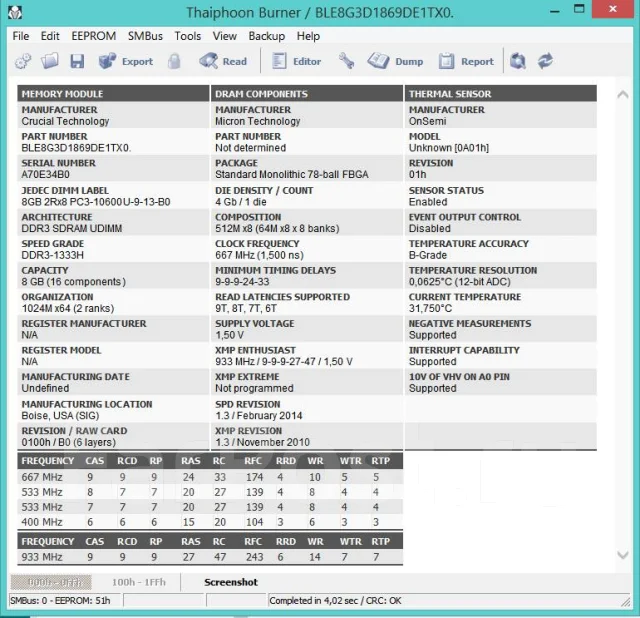Click Micron Technology DRAM manufacturer
This screenshot has width=640, height=618.
(x=258, y=121)
